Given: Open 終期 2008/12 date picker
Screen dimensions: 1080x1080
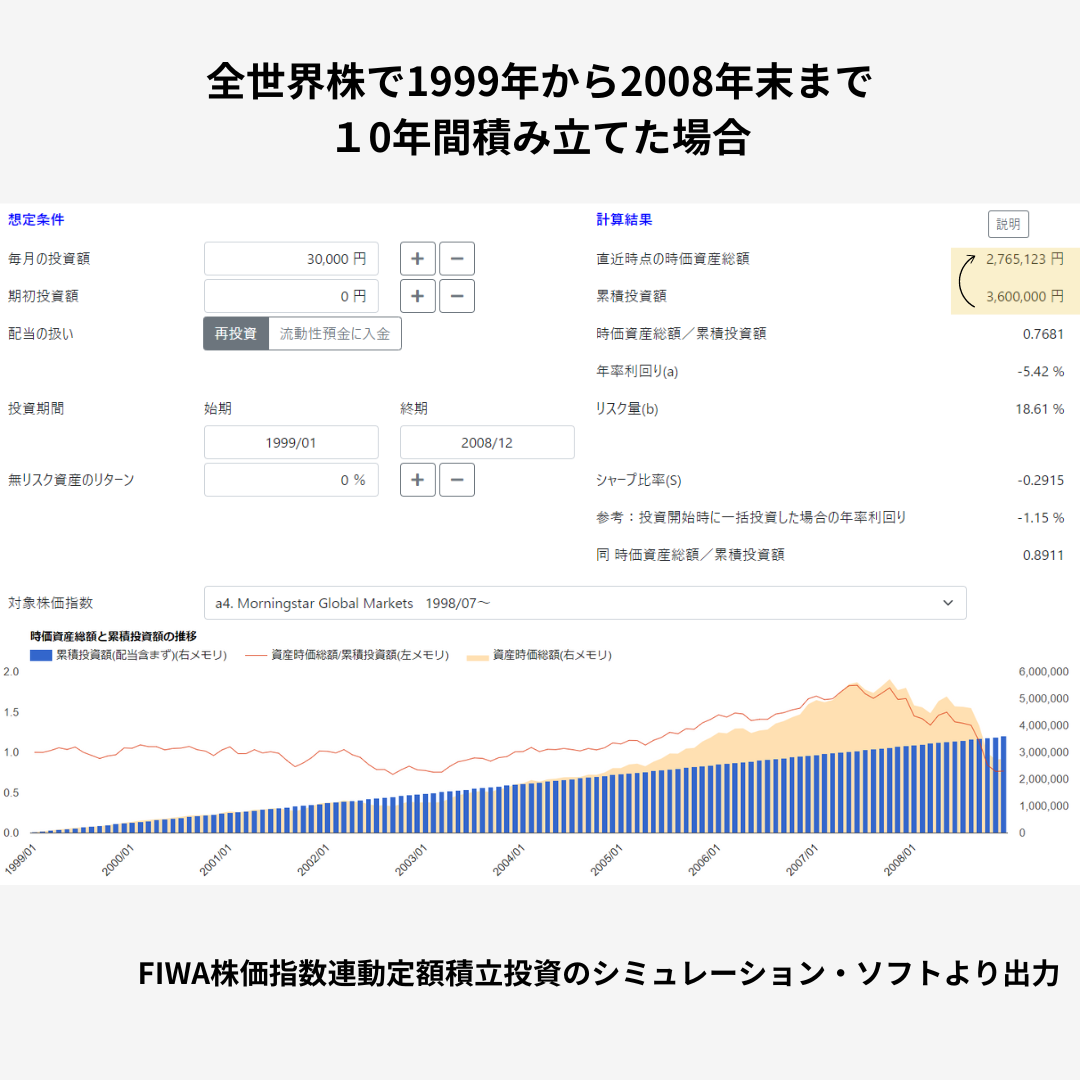Looking at the screenshot, I should click(x=487, y=442).
